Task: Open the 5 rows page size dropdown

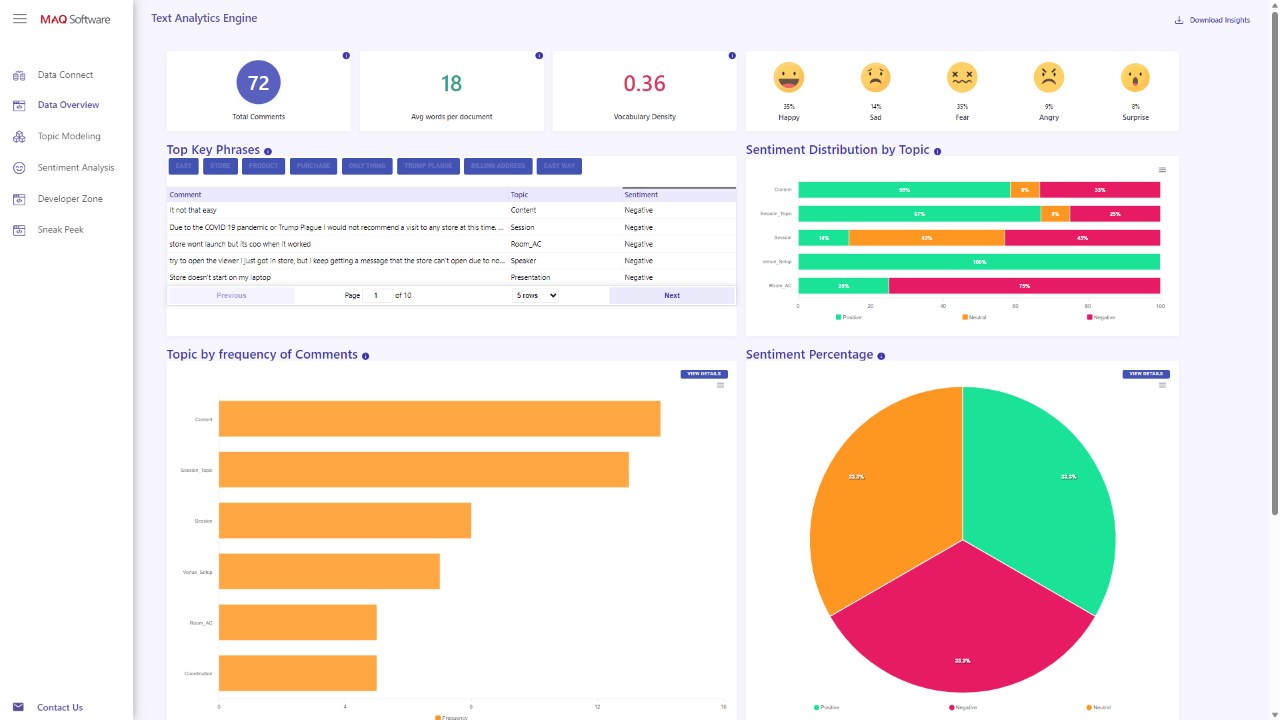Action: point(535,295)
